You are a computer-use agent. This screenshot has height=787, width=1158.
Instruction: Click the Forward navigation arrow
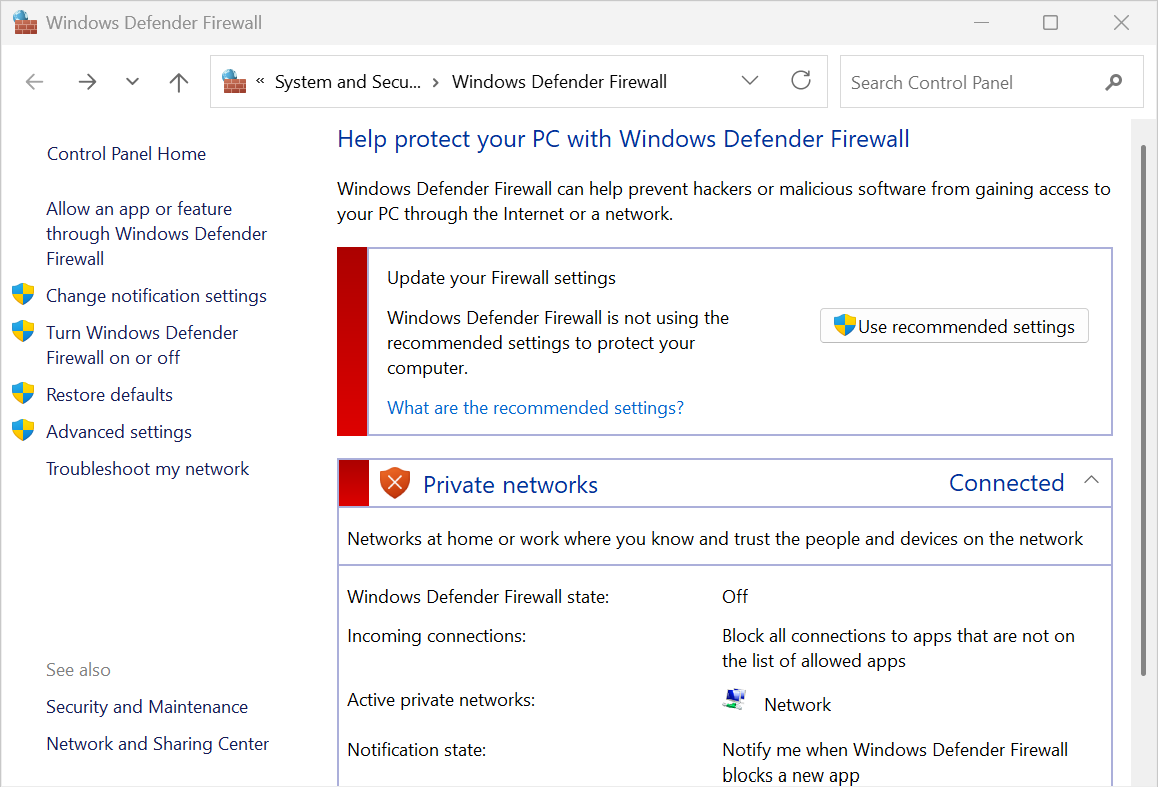coord(87,82)
